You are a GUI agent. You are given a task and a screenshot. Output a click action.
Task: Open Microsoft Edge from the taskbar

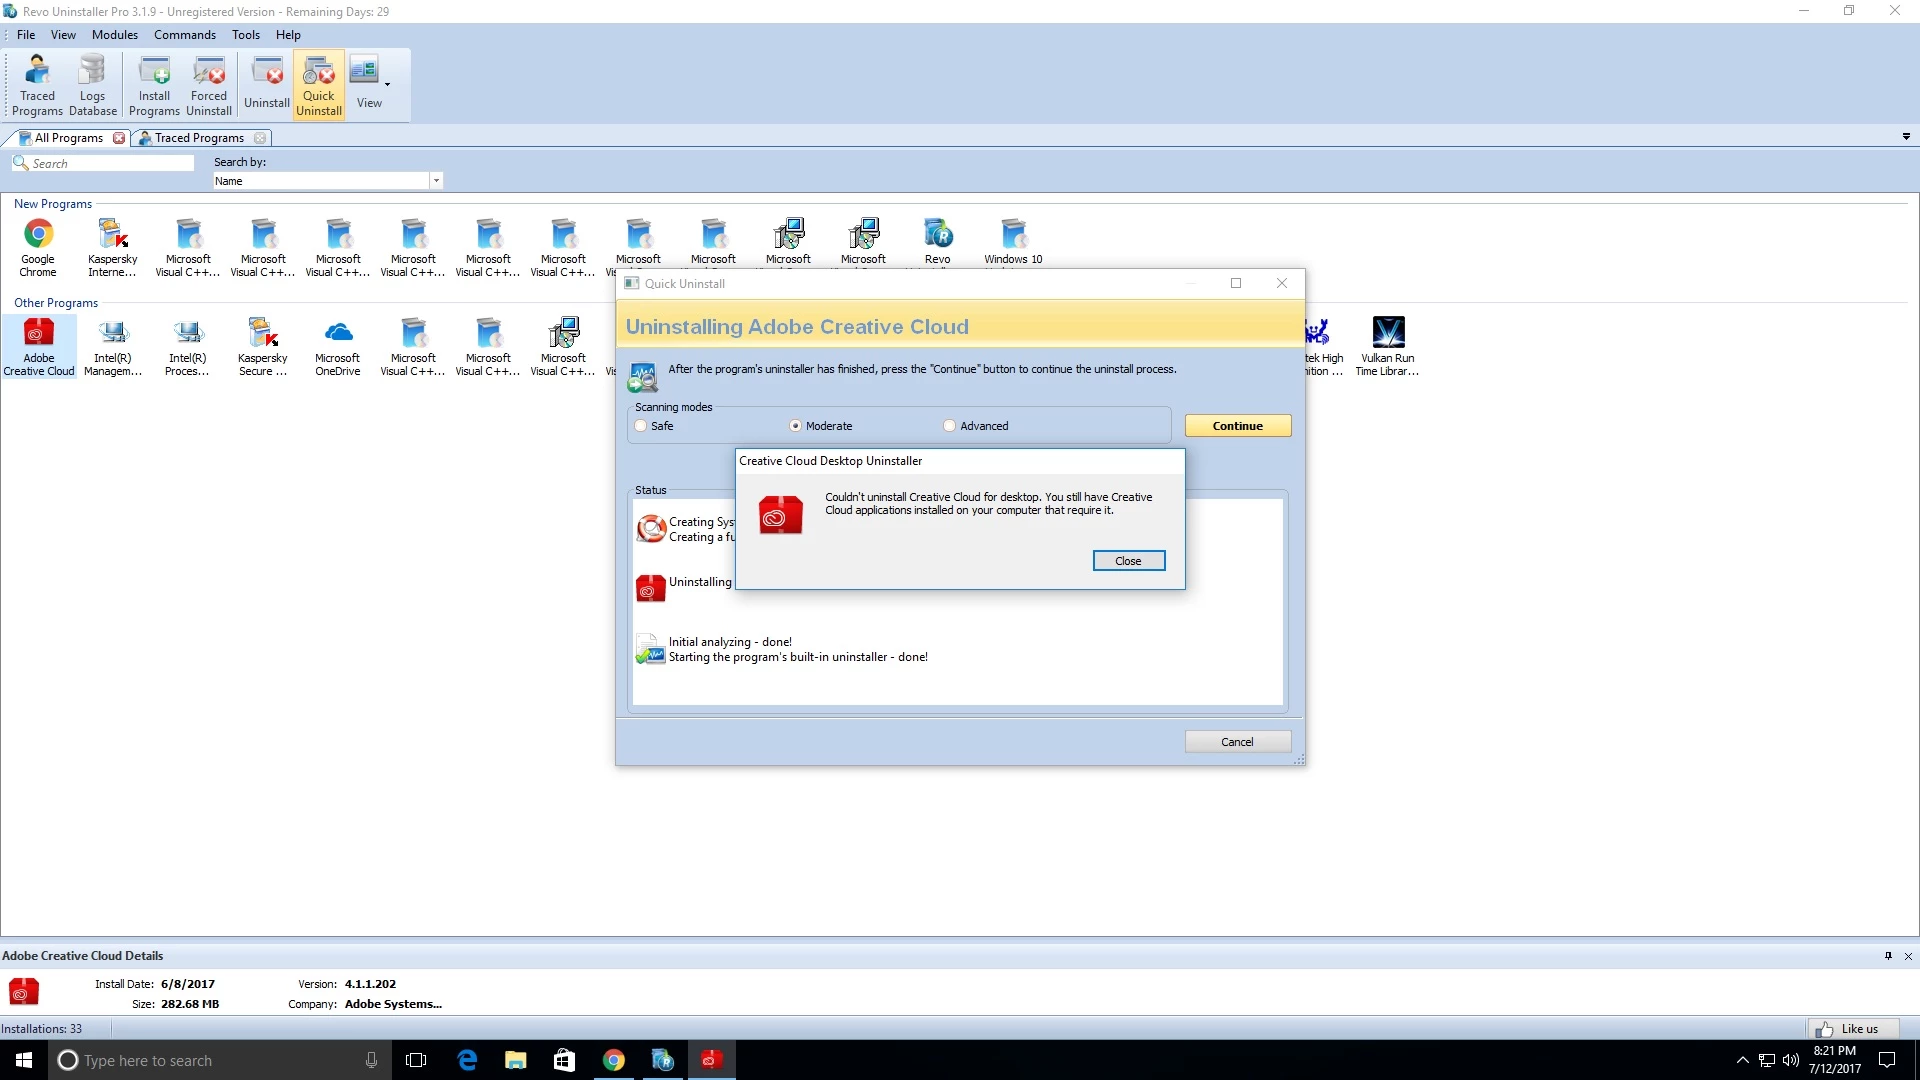click(467, 1060)
